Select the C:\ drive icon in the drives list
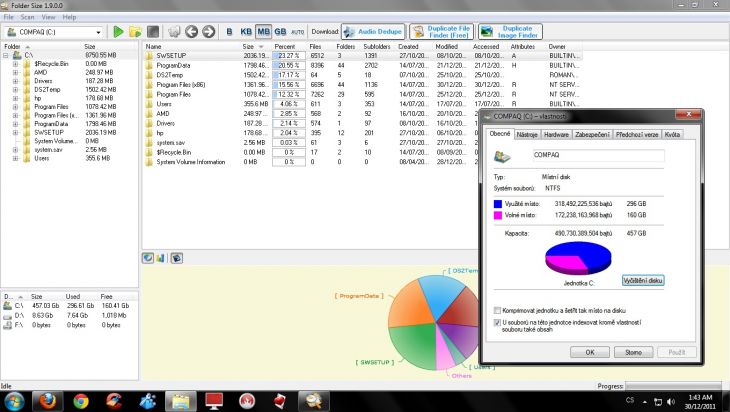 [7, 306]
